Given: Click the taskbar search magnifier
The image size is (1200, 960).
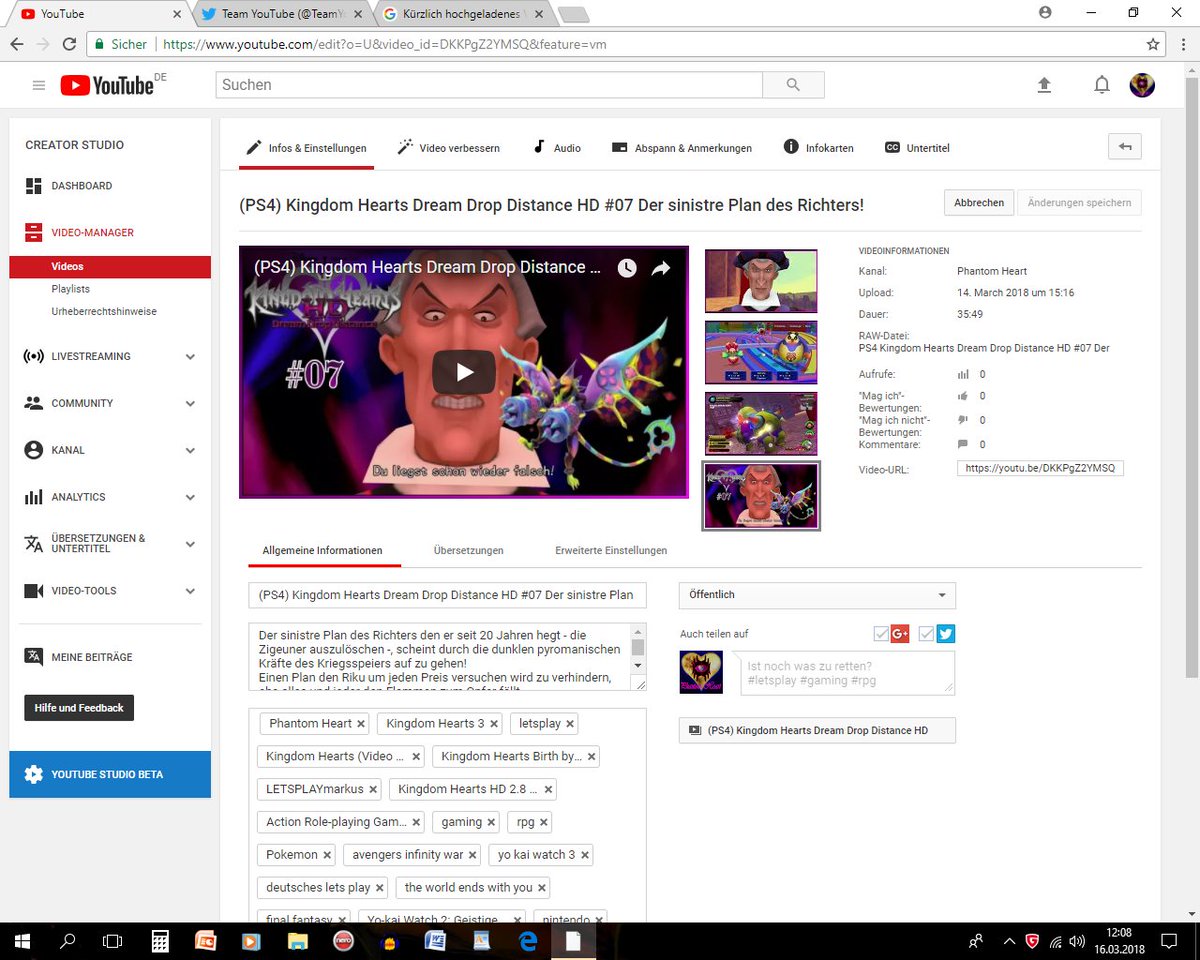Looking at the screenshot, I should click(68, 941).
